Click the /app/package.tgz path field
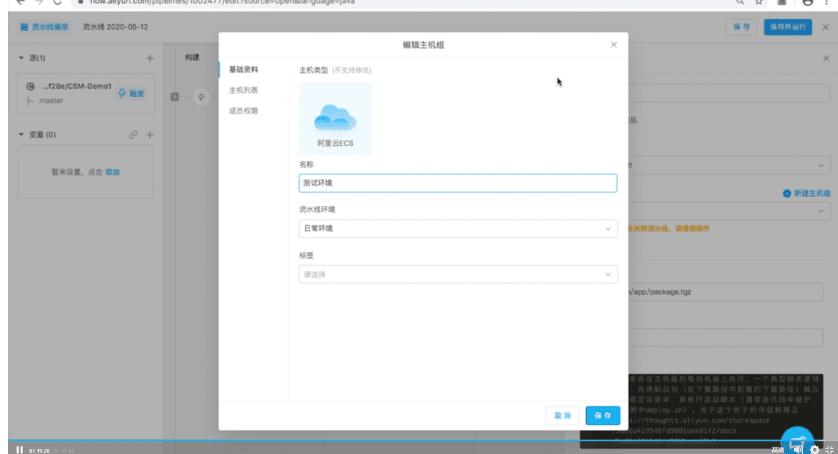 (726, 292)
